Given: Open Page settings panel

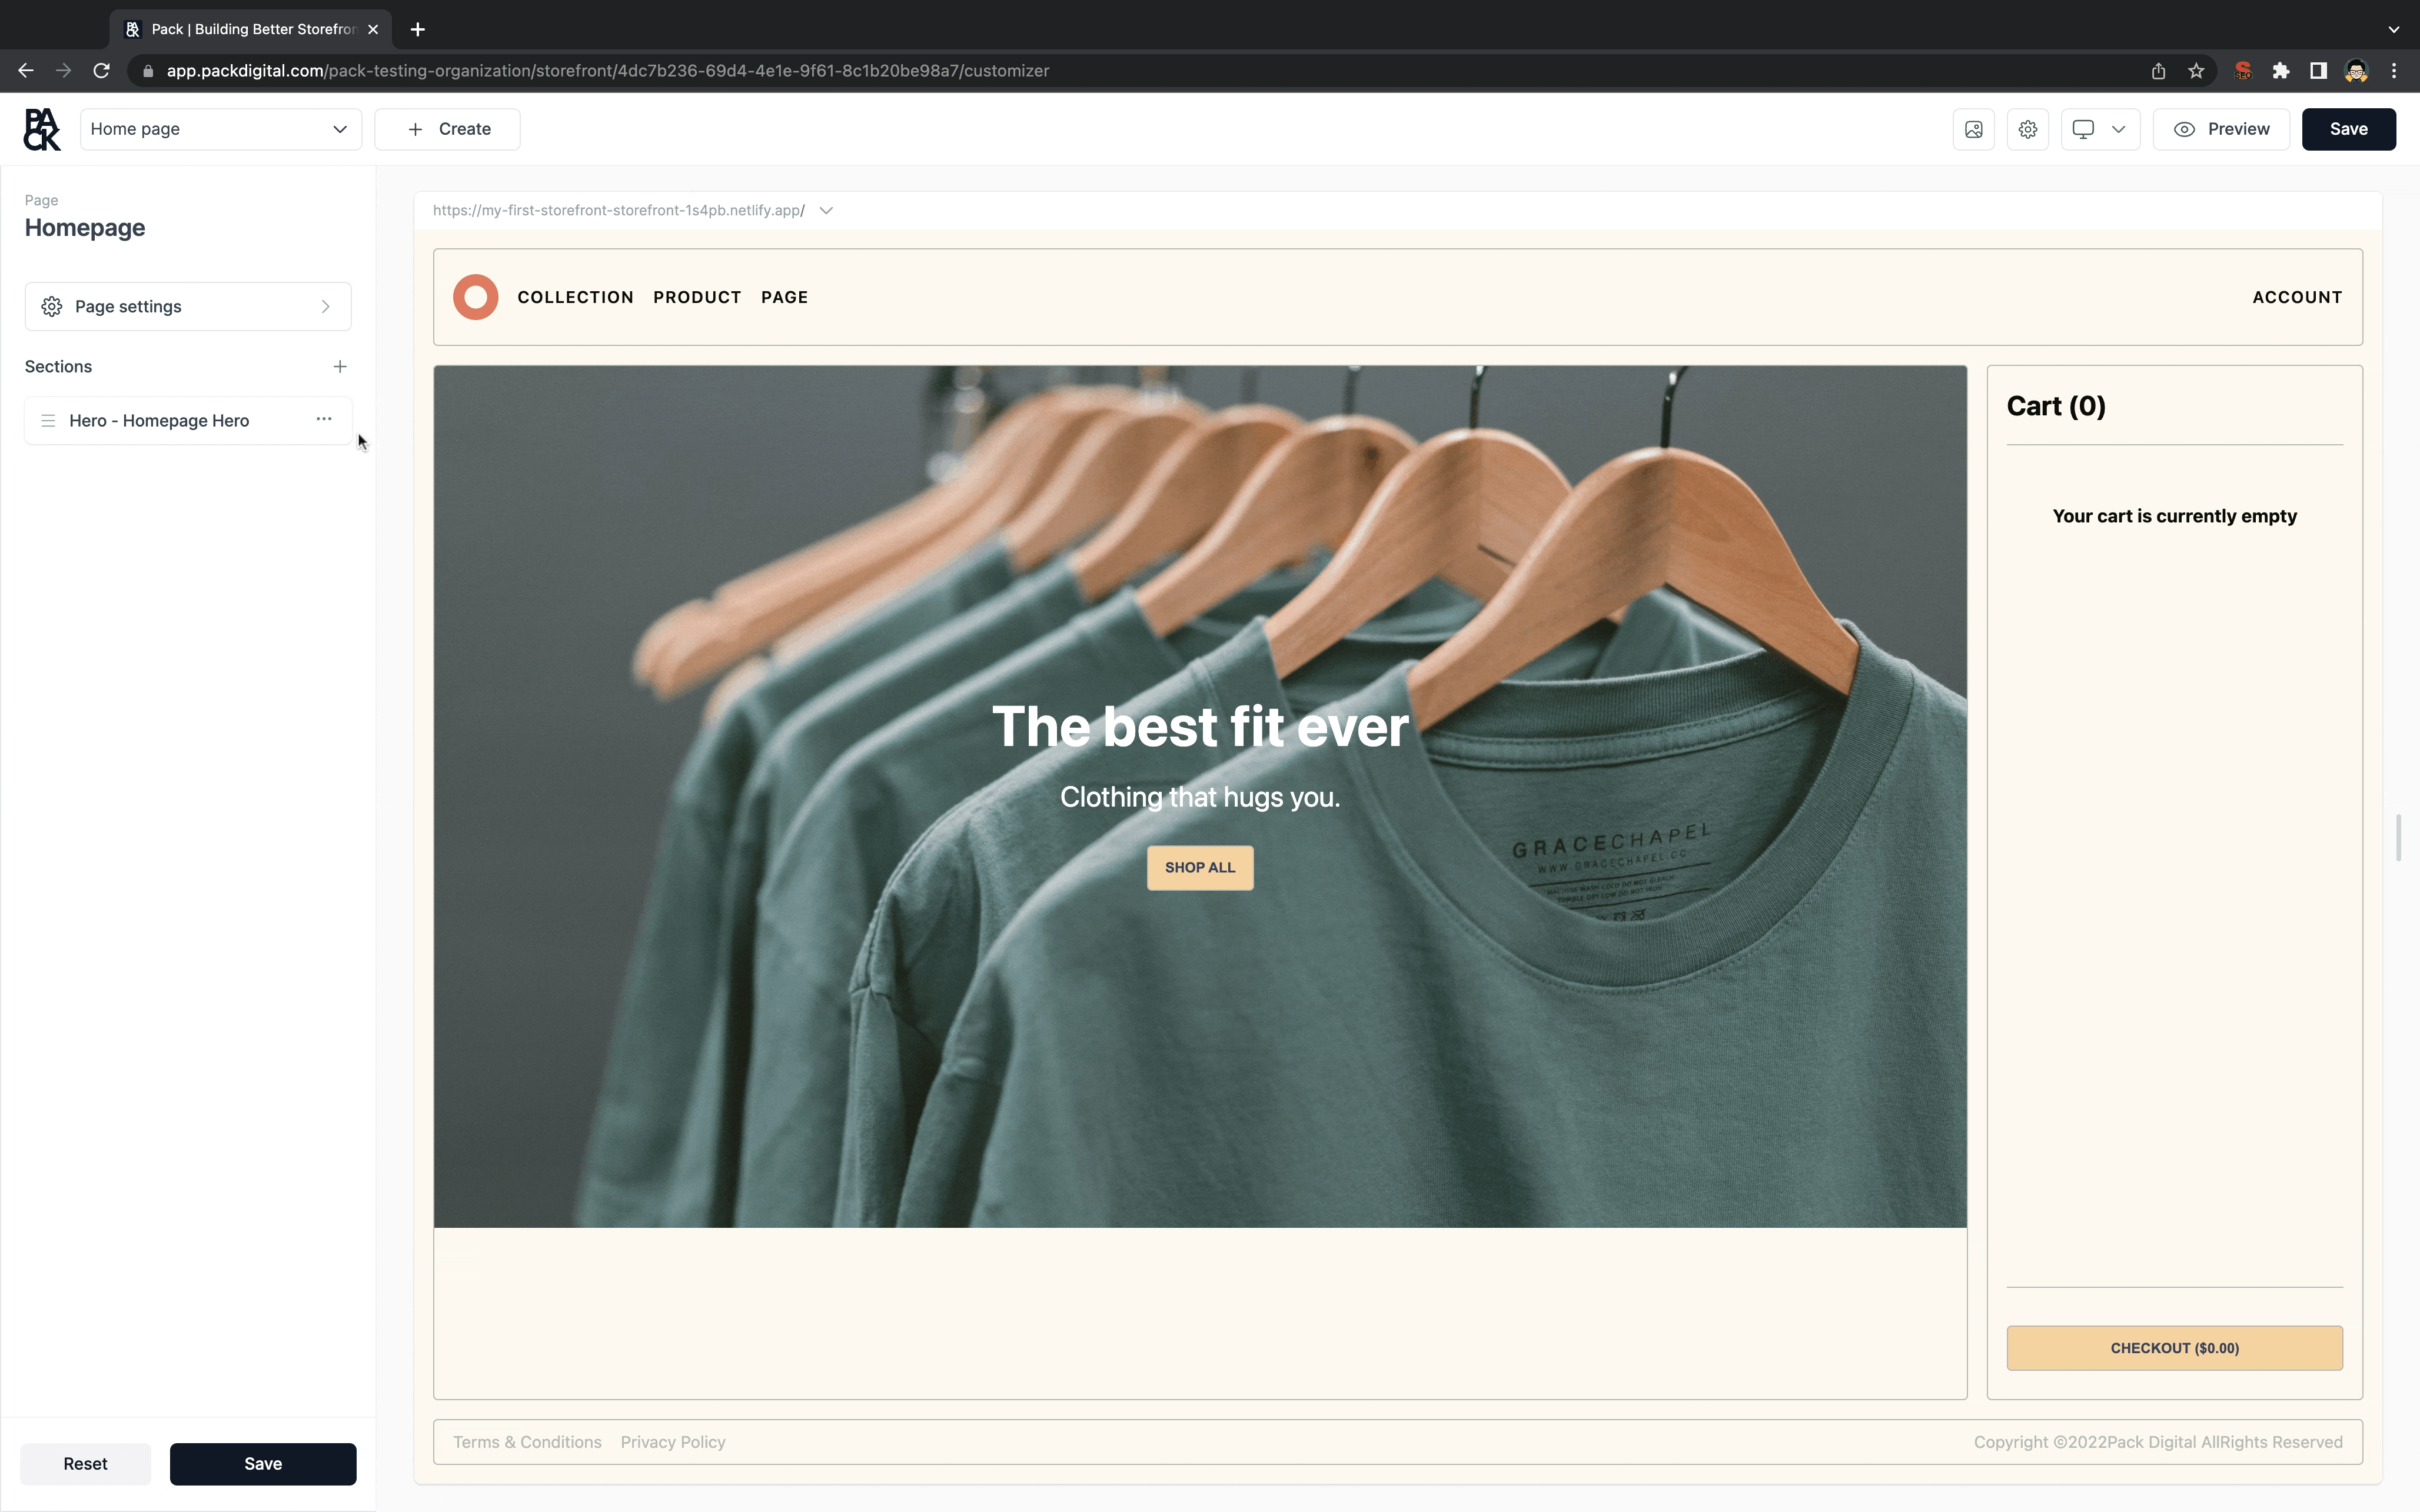Looking at the screenshot, I should [x=188, y=306].
